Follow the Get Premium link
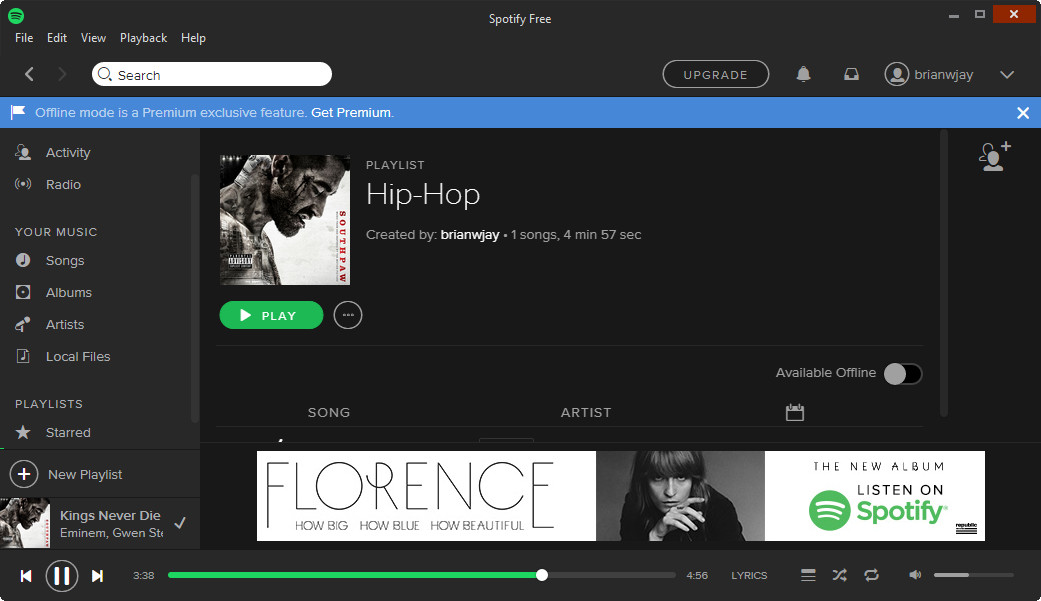The width and height of the screenshot is (1041, 601). click(x=351, y=112)
